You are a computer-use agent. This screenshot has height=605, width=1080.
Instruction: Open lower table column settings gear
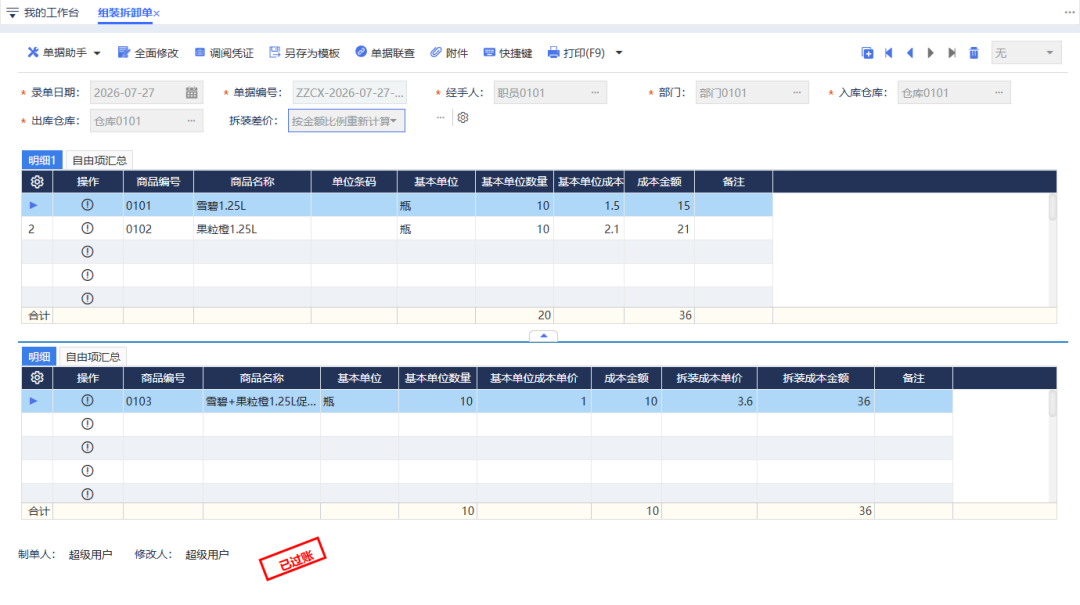tap(37, 378)
